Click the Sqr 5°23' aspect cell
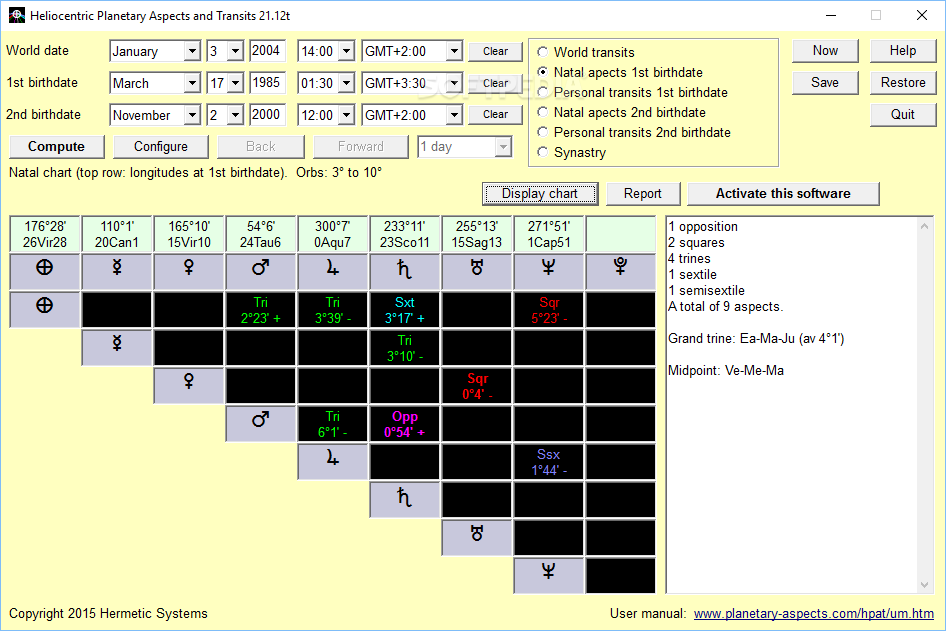 coord(548,310)
